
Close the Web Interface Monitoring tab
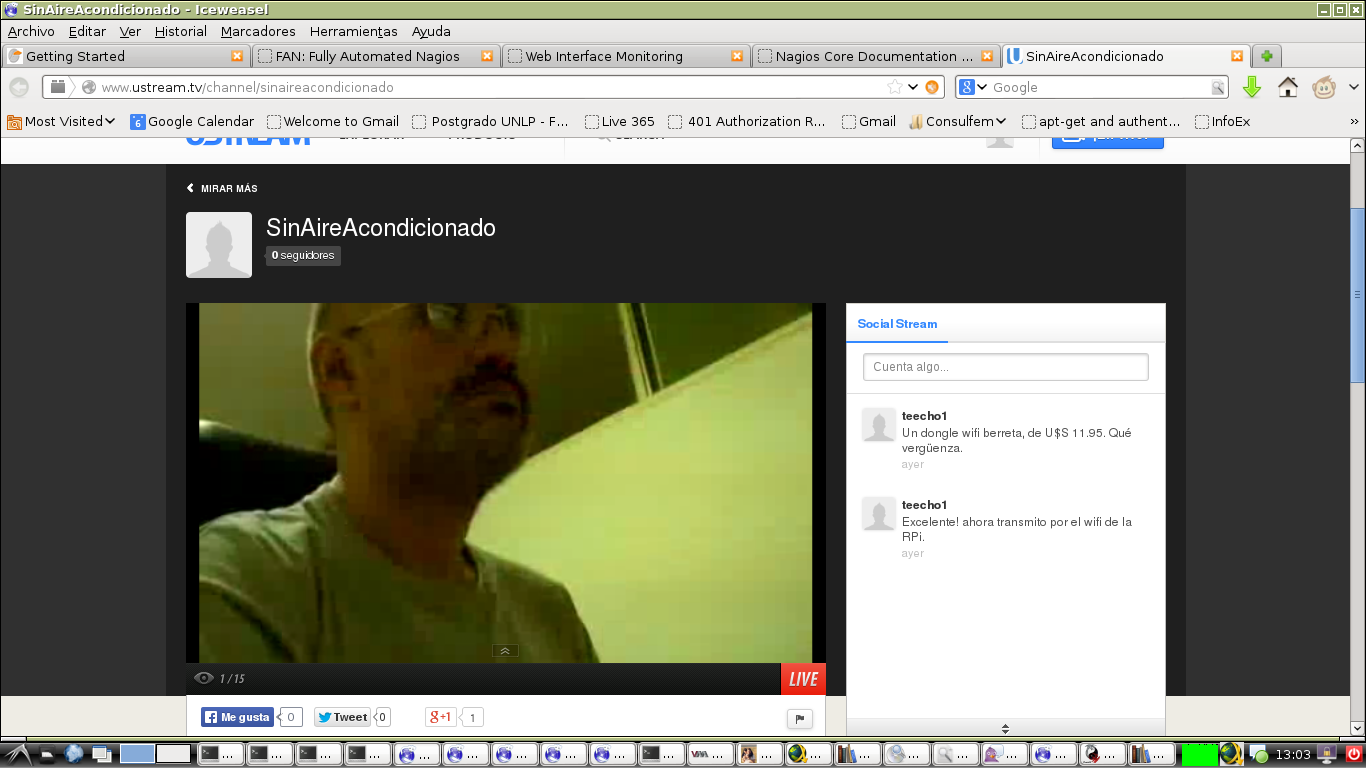(x=737, y=56)
